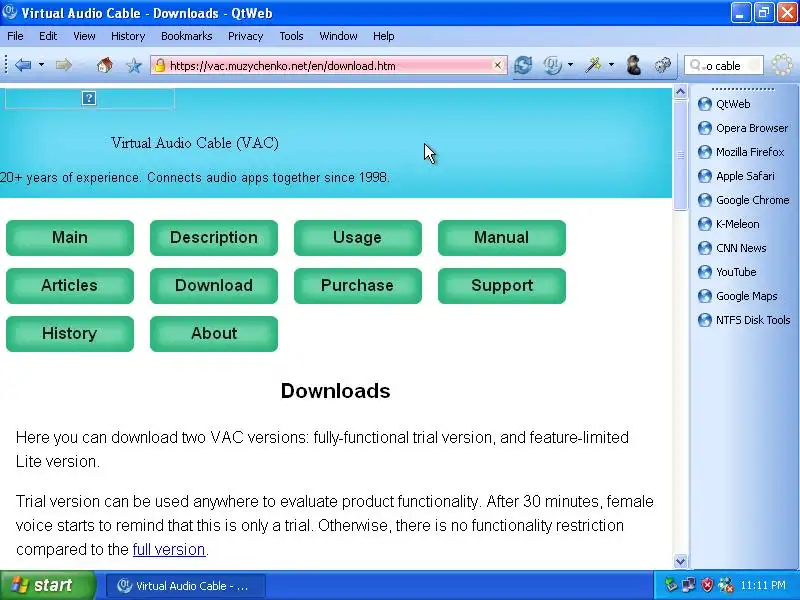This screenshot has width=800, height=600.
Task: Select the Virtual Audio Cable taskbar item
Action: [186, 586]
